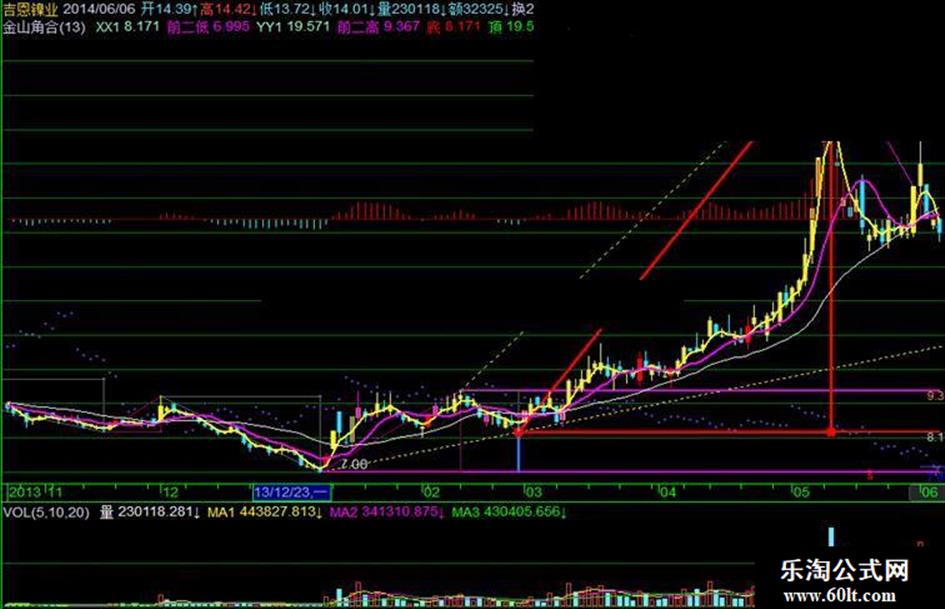Click the stock name 吉恩镍业
The width and height of the screenshot is (945, 609).
(30, 9)
